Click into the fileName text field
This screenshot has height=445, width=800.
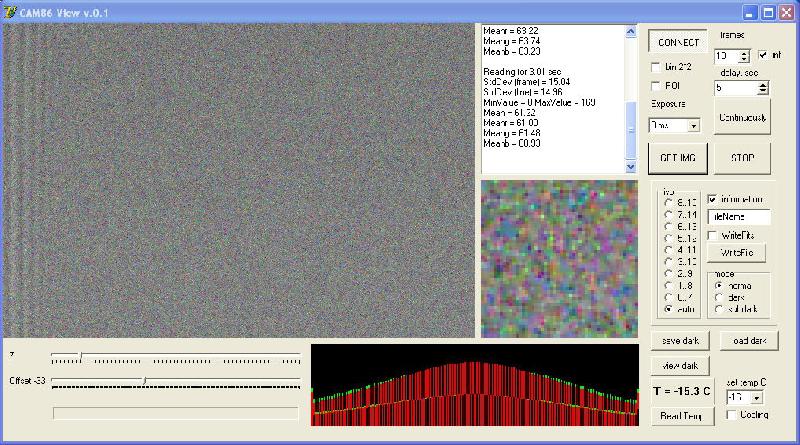coord(739,216)
